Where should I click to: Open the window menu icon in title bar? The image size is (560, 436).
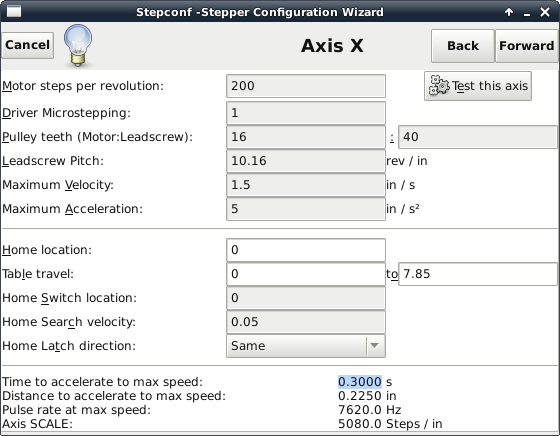[x=14, y=11]
